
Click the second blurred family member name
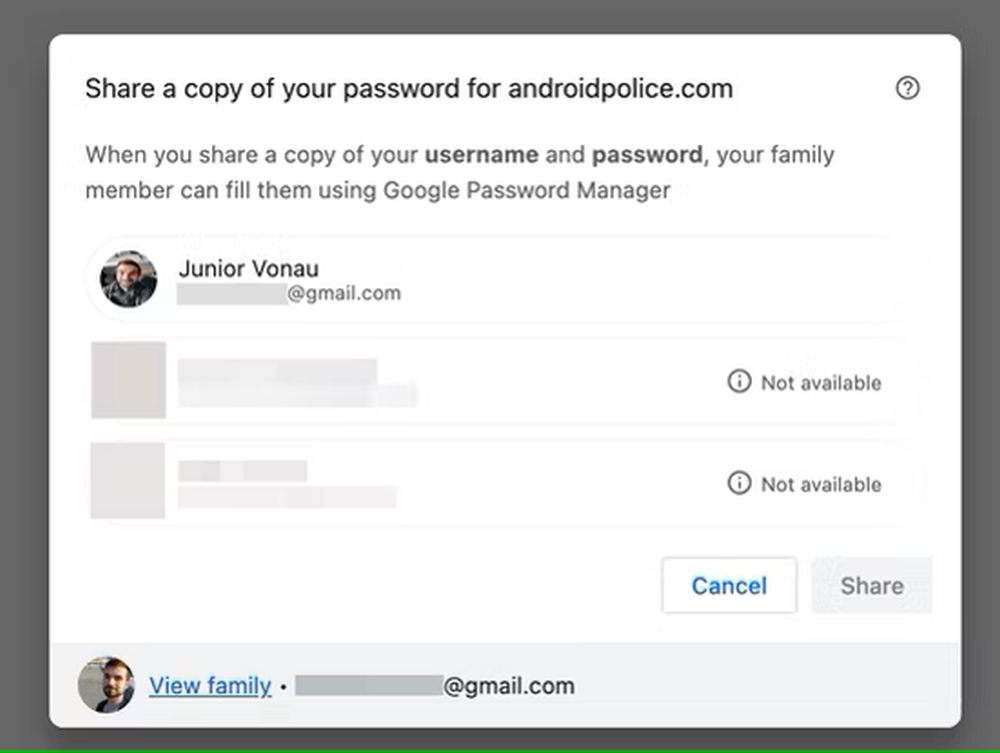[x=243, y=471]
